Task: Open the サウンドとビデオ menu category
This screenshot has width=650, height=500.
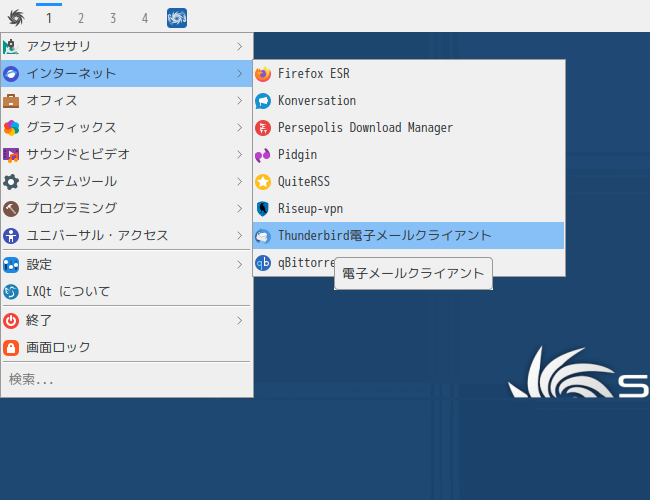Action: click(126, 155)
